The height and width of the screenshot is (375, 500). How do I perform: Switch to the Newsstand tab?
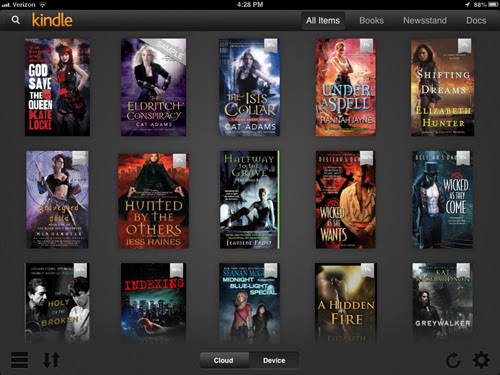point(425,21)
